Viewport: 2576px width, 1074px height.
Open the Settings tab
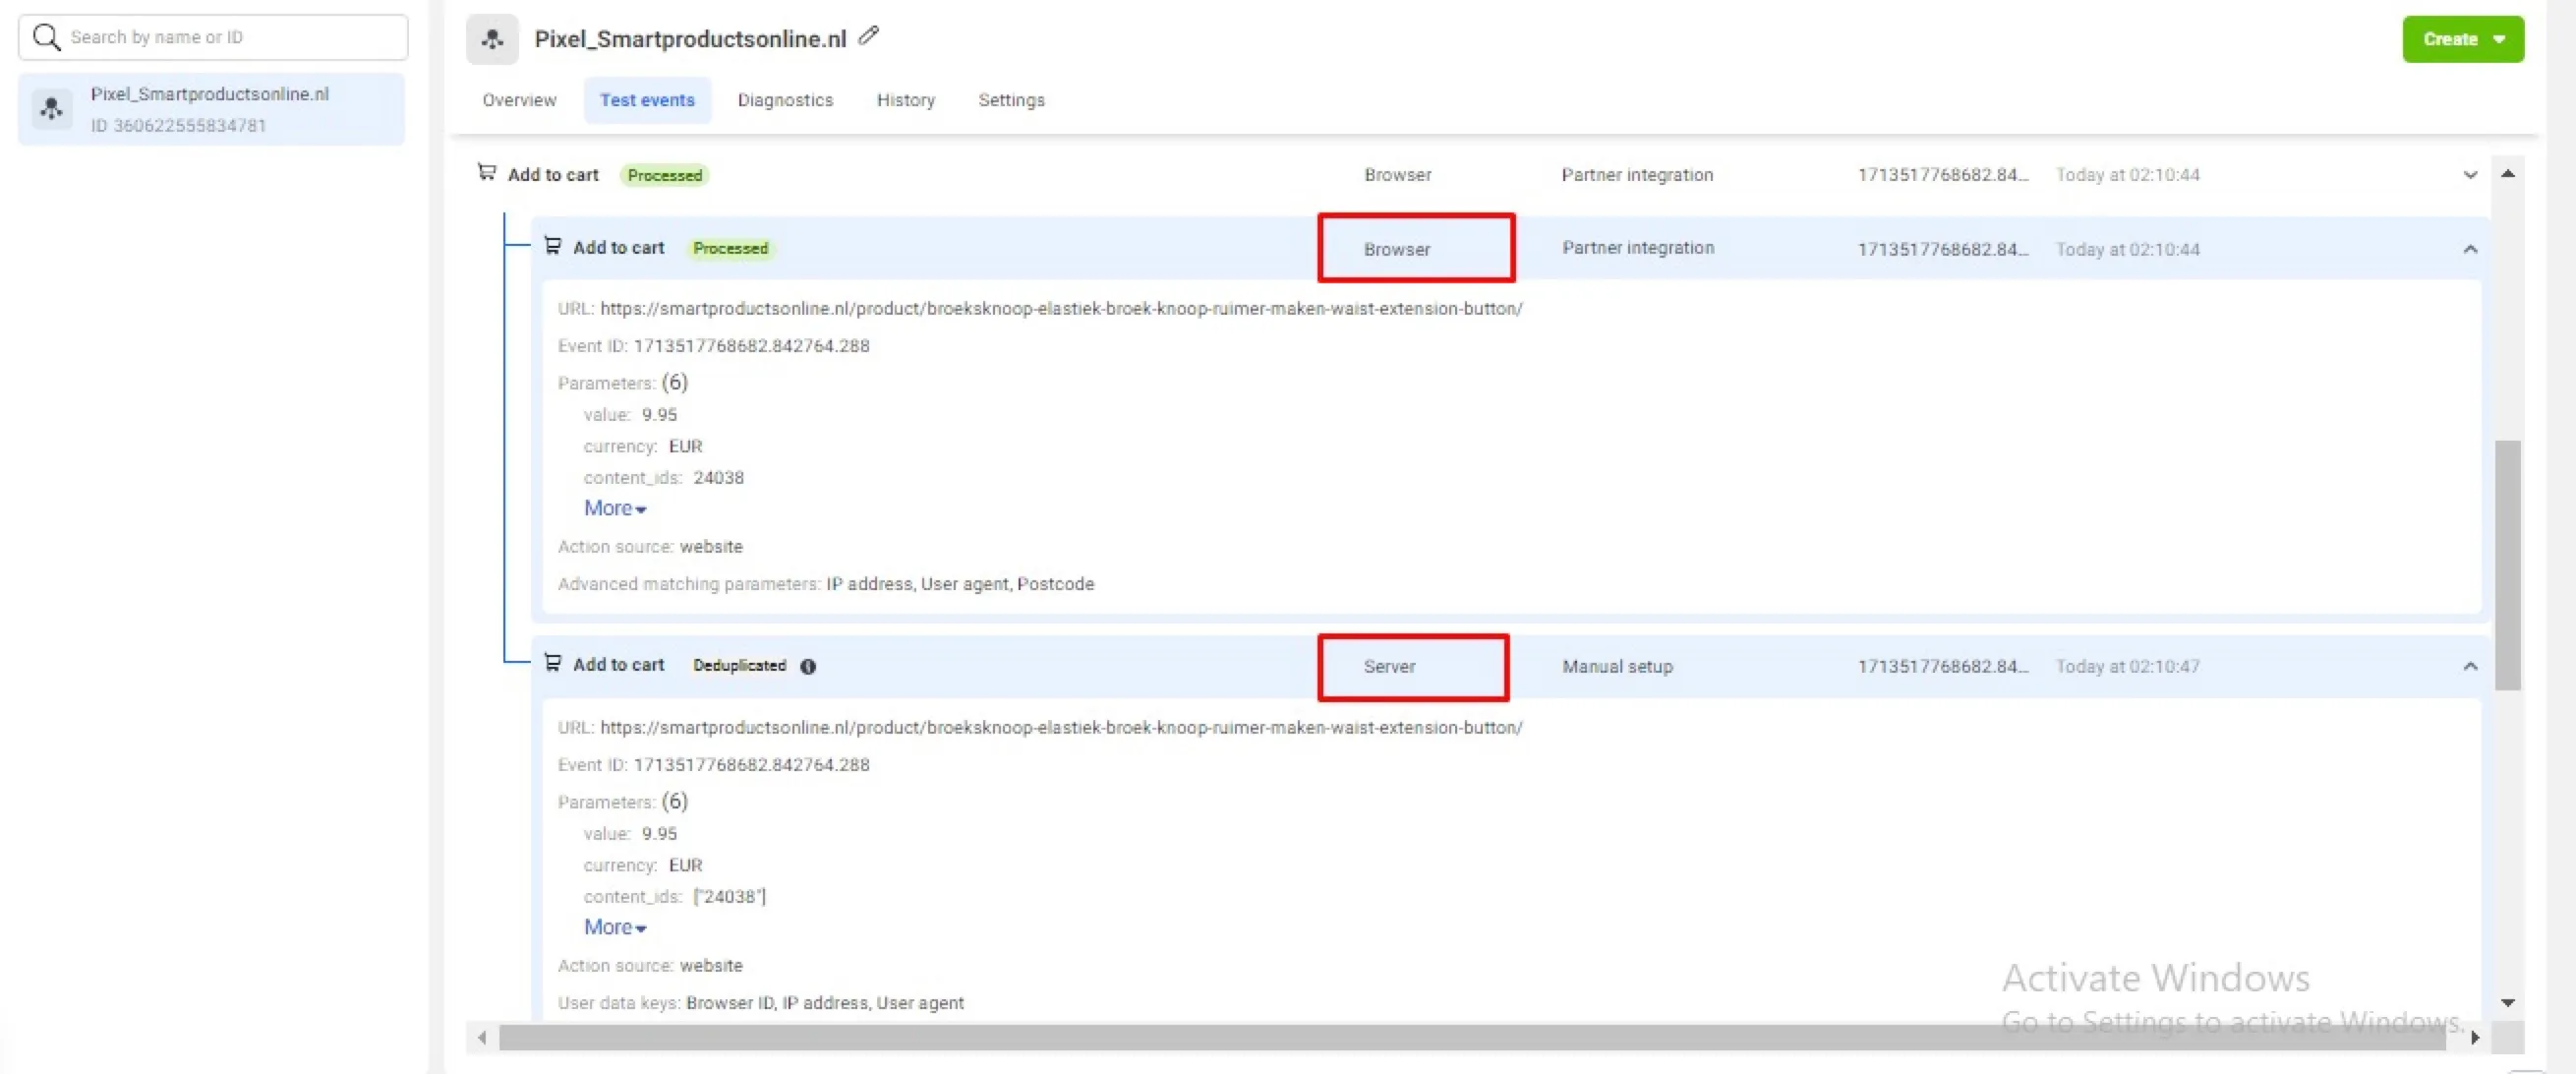[1011, 100]
